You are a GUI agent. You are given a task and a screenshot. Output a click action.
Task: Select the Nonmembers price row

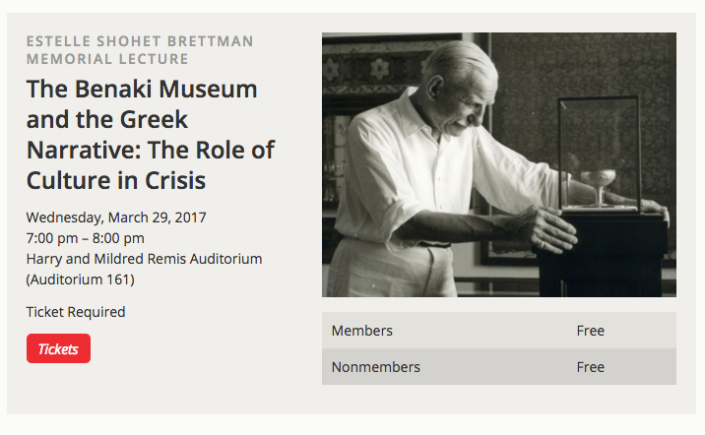coord(499,367)
